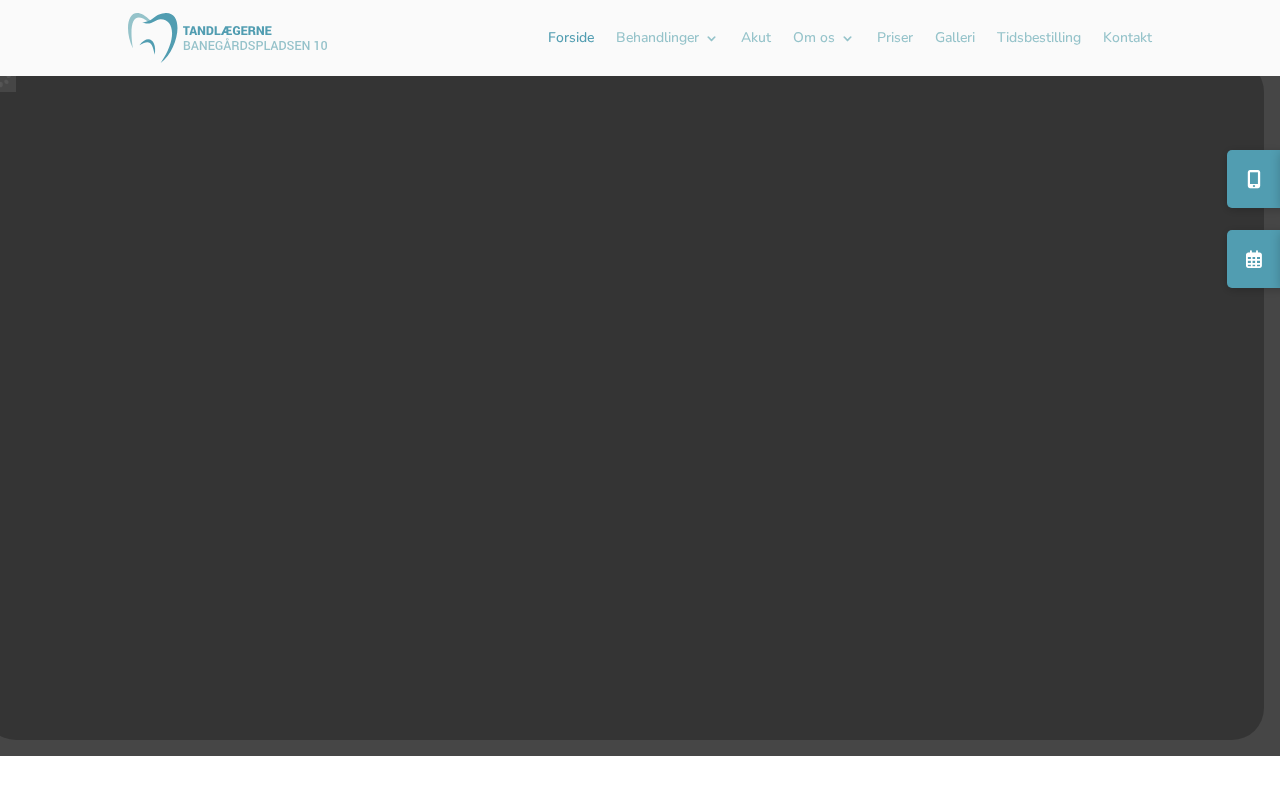Click the BANEGÅRDSPLADSEN 10 logo text
Image resolution: width=1280 pixels, height=800 pixels.
(255, 46)
